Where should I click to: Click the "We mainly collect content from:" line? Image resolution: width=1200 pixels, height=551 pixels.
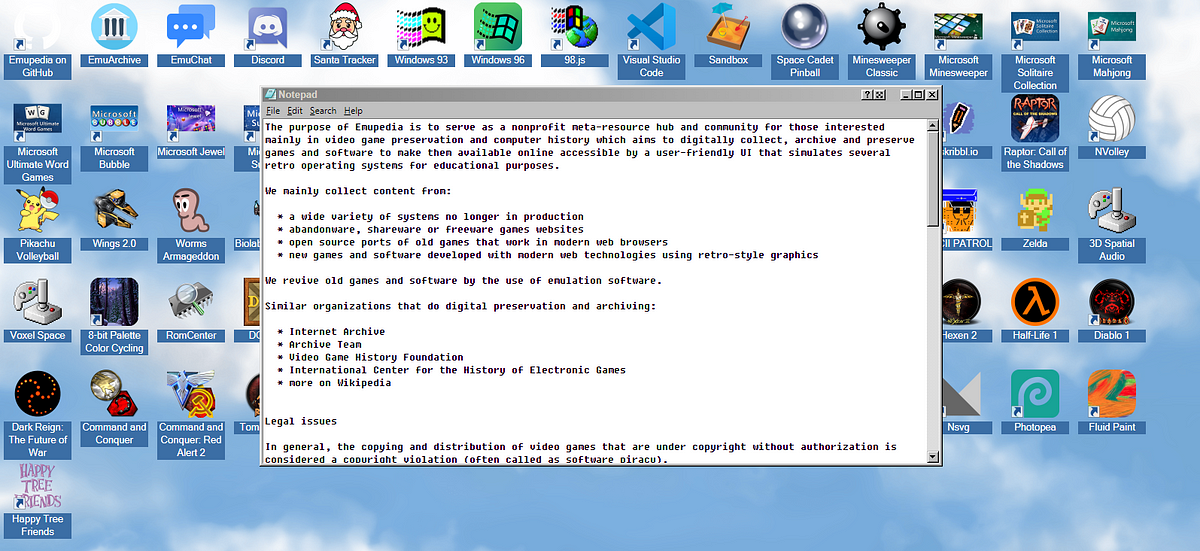(358, 190)
